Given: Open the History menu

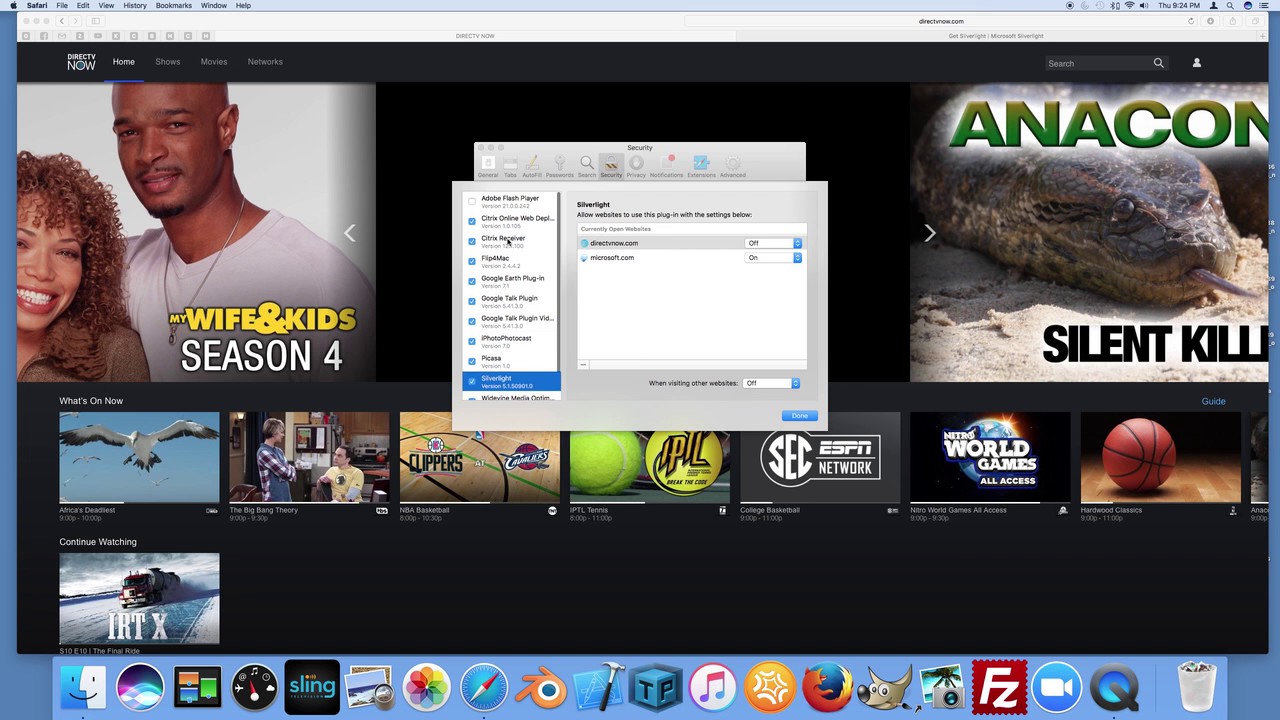Looking at the screenshot, I should [135, 6].
